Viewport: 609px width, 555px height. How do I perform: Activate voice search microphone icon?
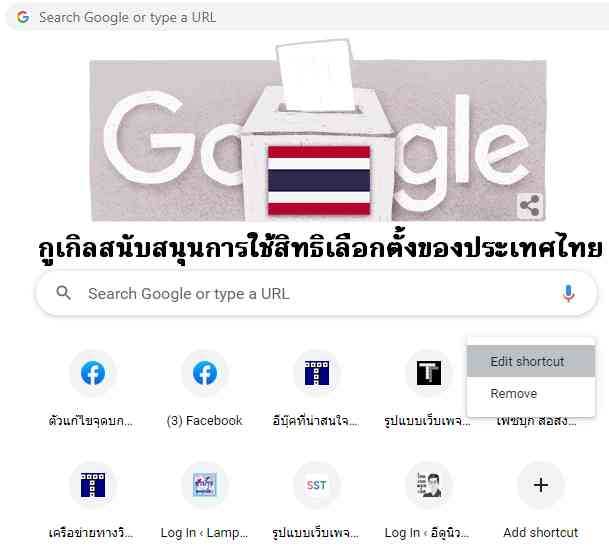pyautogui.click(x=568, y=293)
